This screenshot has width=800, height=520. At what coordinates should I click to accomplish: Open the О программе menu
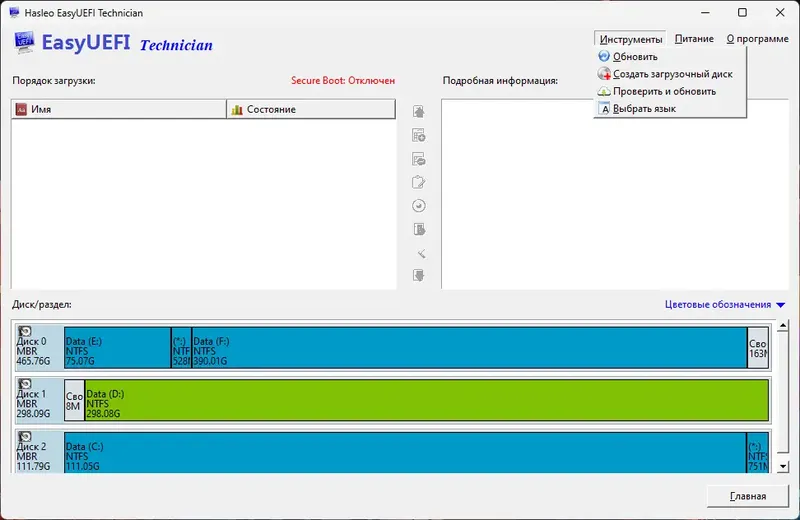[x=757, y=39]
